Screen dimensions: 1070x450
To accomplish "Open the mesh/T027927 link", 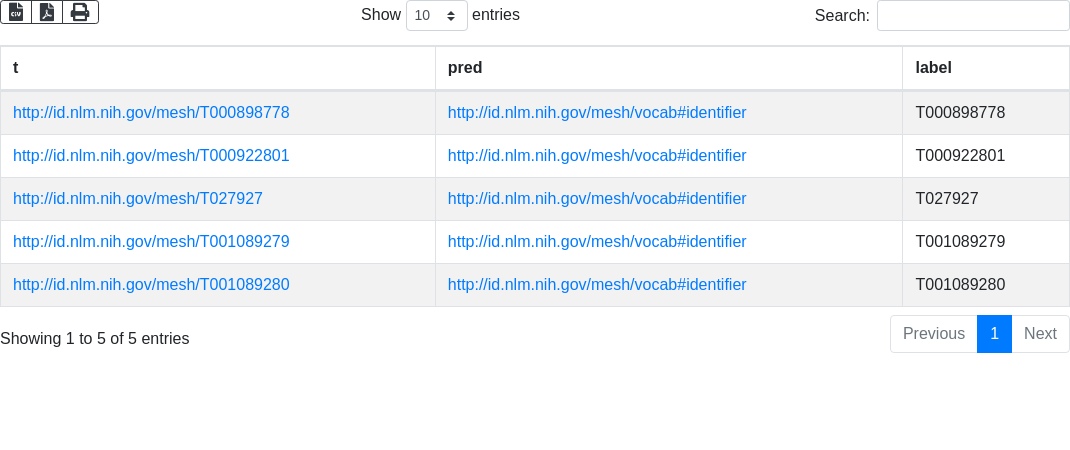I will 138,199.
